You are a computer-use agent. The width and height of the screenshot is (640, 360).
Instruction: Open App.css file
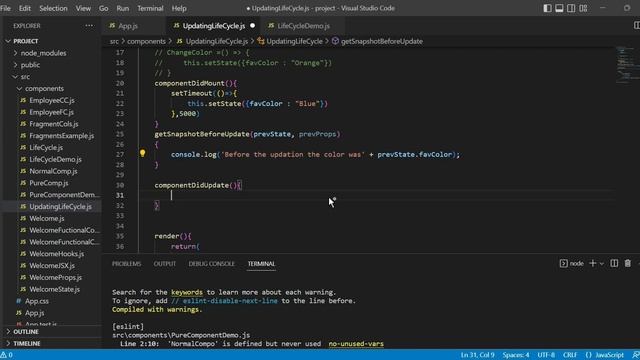37,301
